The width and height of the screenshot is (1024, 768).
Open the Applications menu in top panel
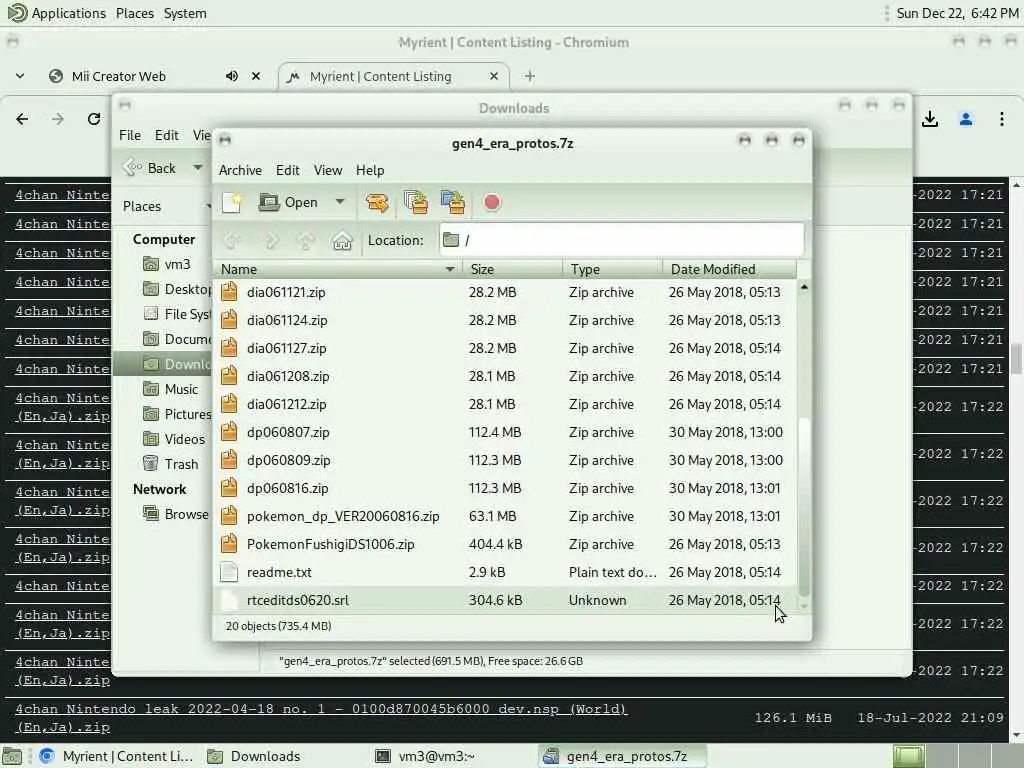[x=57, y=13]
